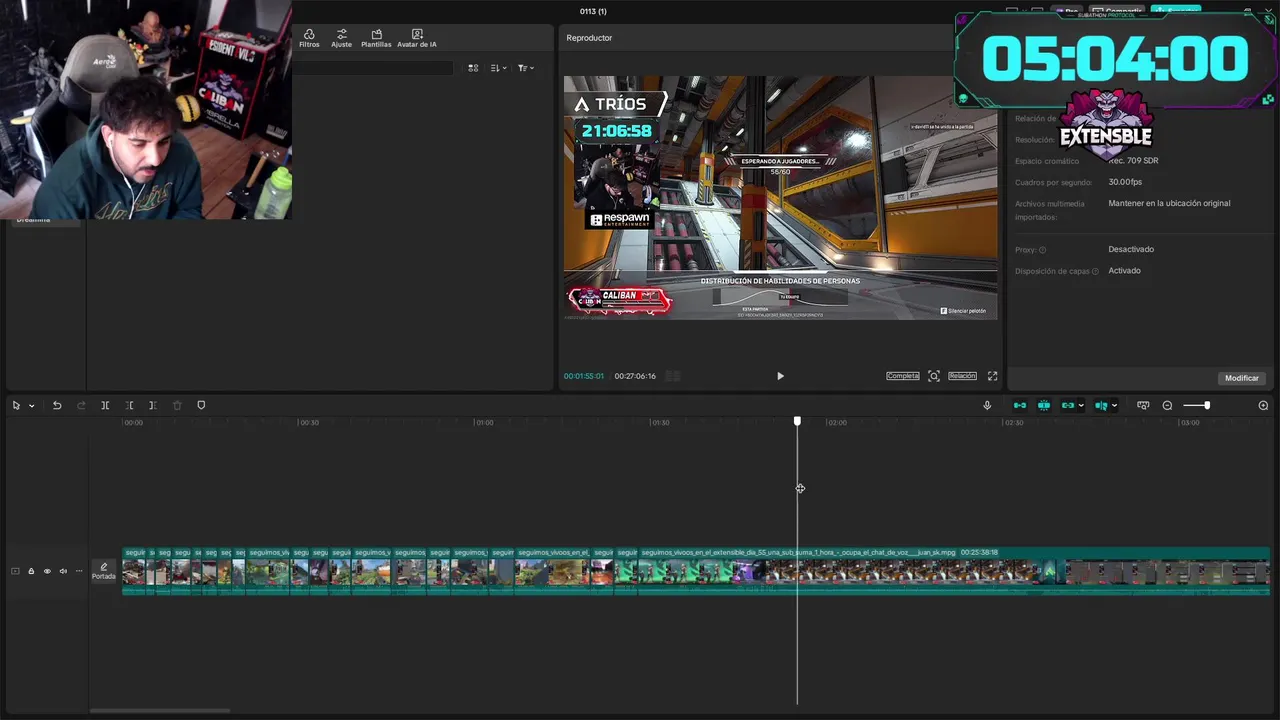Click the Modificar button
The image size is (1280, 720).
(x=1241, y=378)
